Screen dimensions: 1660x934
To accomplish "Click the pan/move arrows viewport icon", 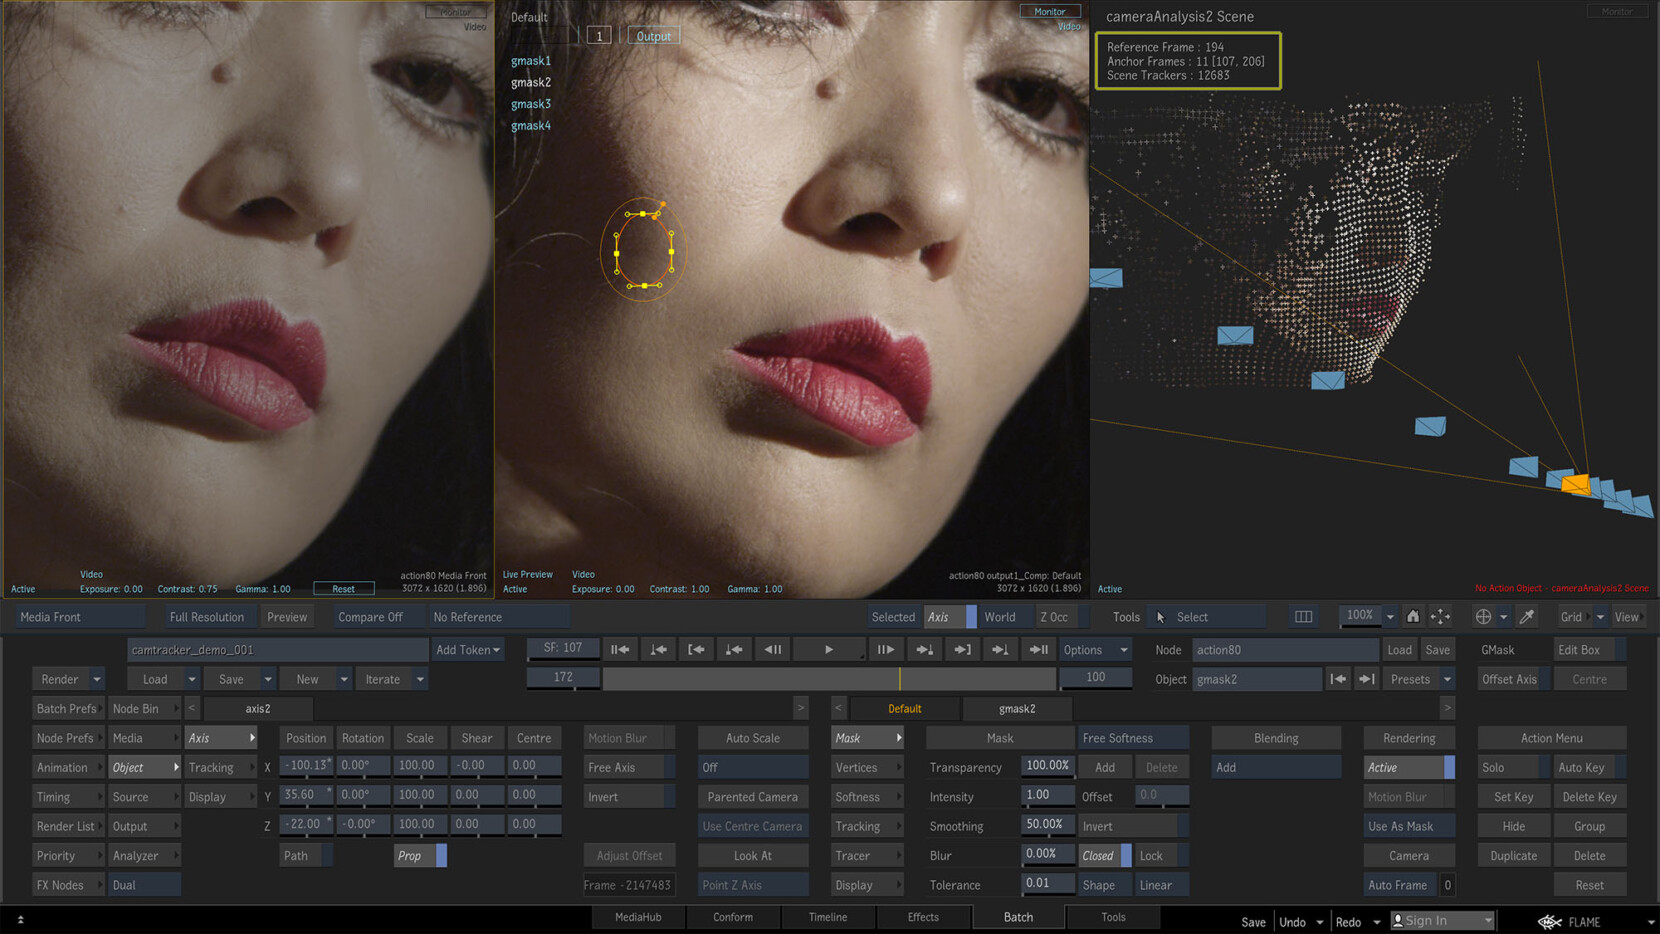I will coord(1440,617).
